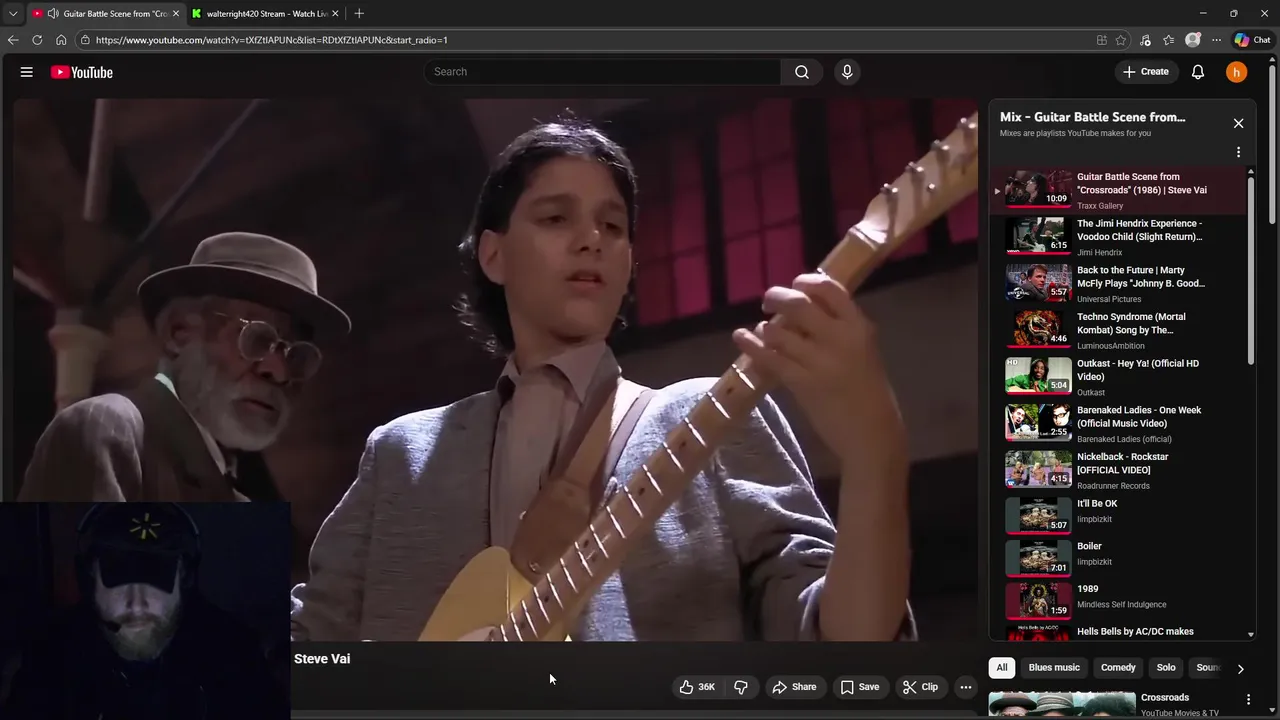Open the Crossroads movie title link
Screen dimensions: 1280x720
[x=1165, y=698]
